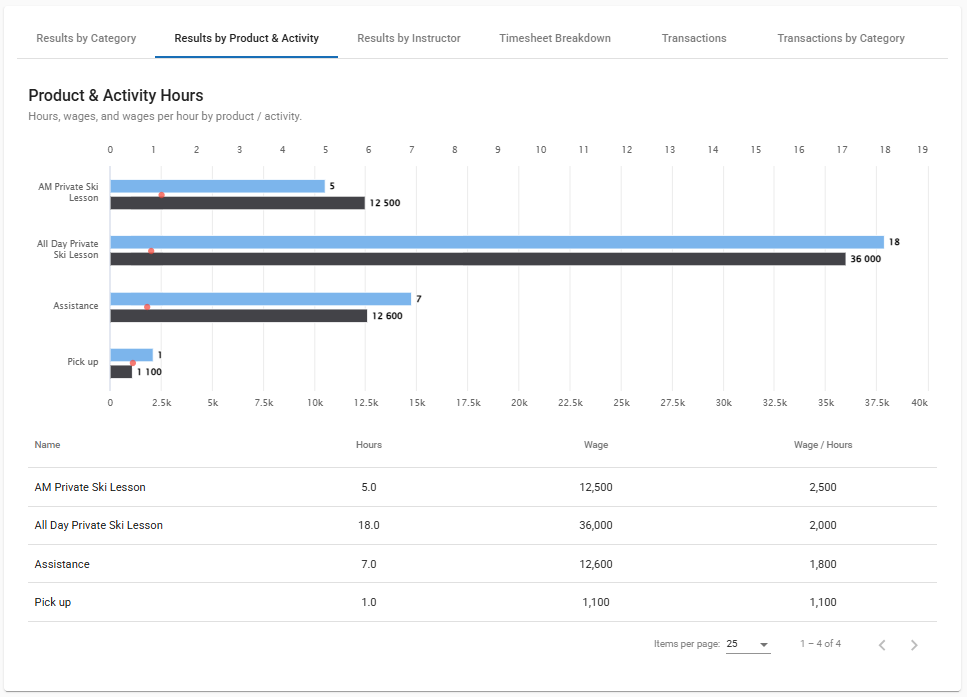Go to previous page arrow
The width and height of the screenshot is (967, 697).
coord(882,645)
